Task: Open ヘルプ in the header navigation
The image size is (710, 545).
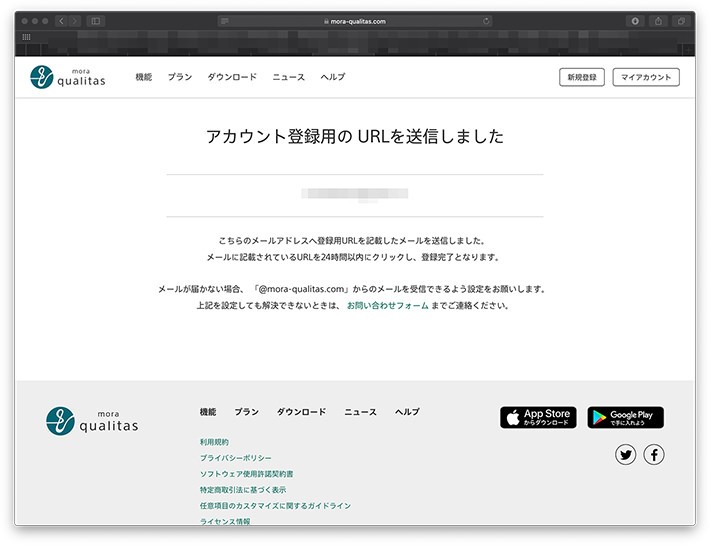Action: pyautogui.click(x=333, y=77)
